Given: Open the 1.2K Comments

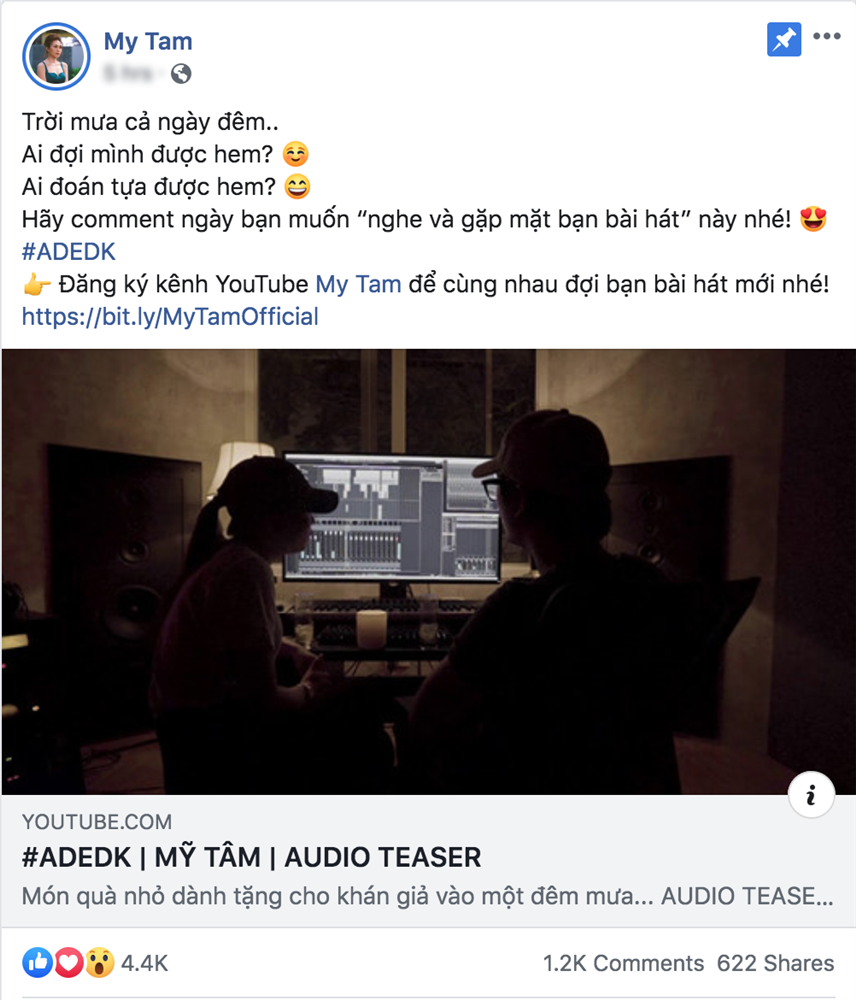Looking at the screenshot, I should 623,963.
